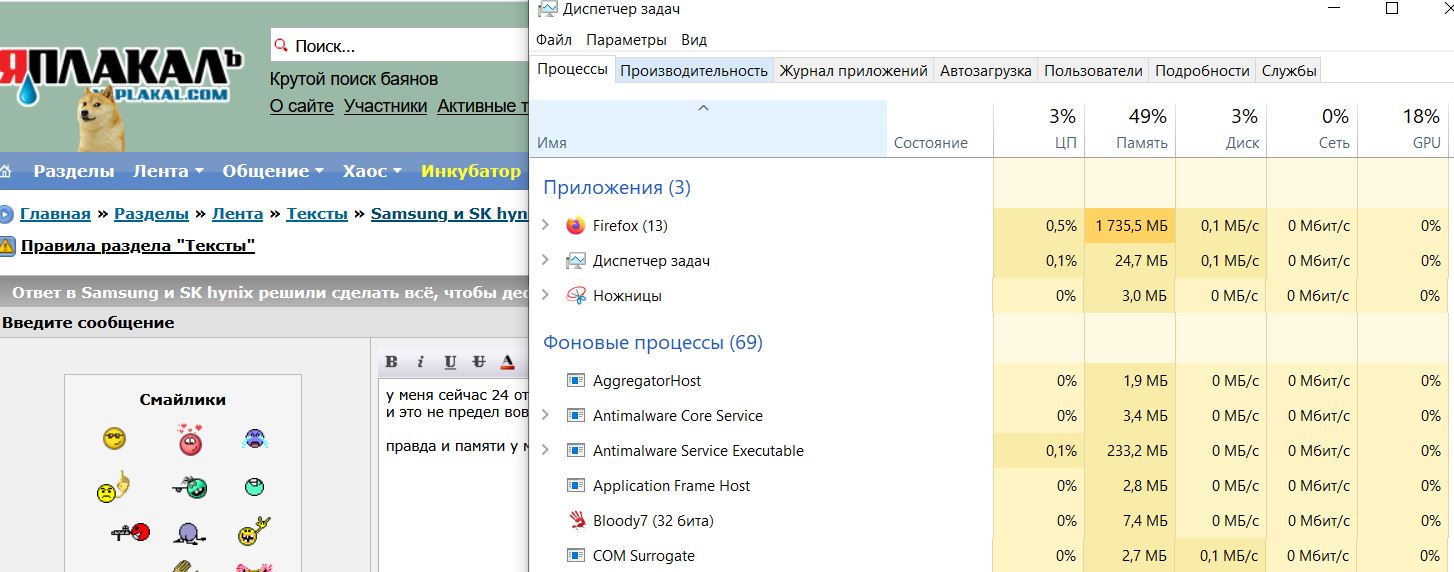The width and height of the screenshot is (1454, 572).
Task: Sort by GPU column header
Action: click(x=1404, y=128)
